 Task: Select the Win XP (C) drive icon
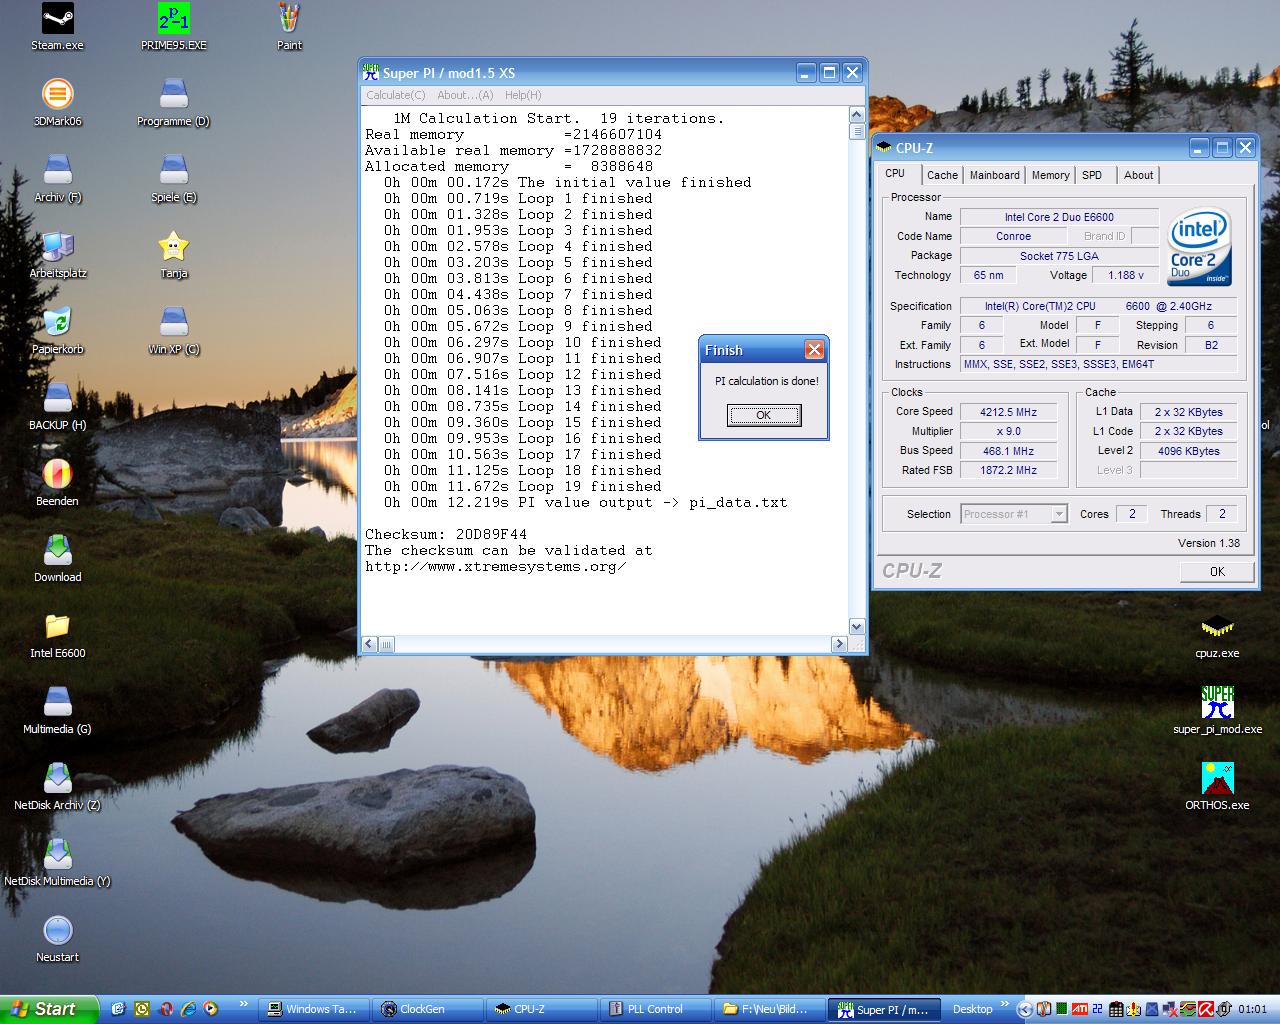[x=174, y=331]
